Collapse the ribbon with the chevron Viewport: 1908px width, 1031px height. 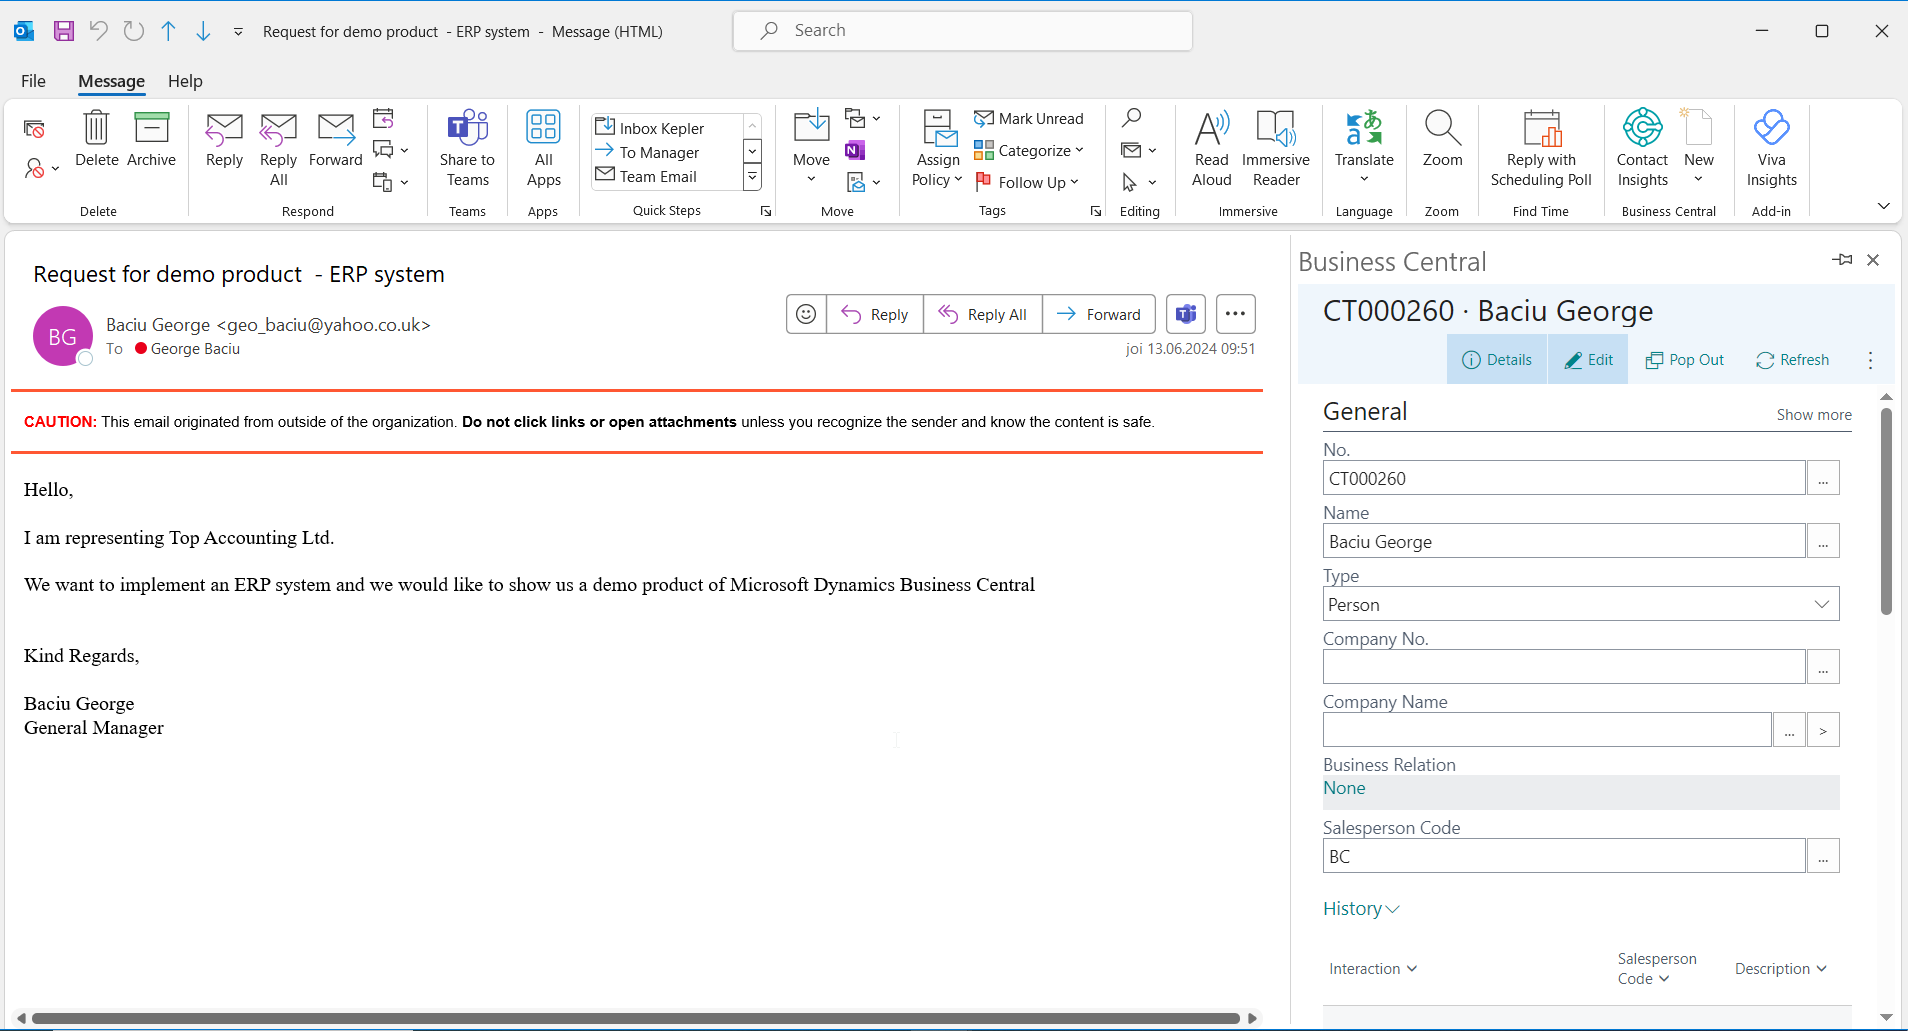[1884, 206]
